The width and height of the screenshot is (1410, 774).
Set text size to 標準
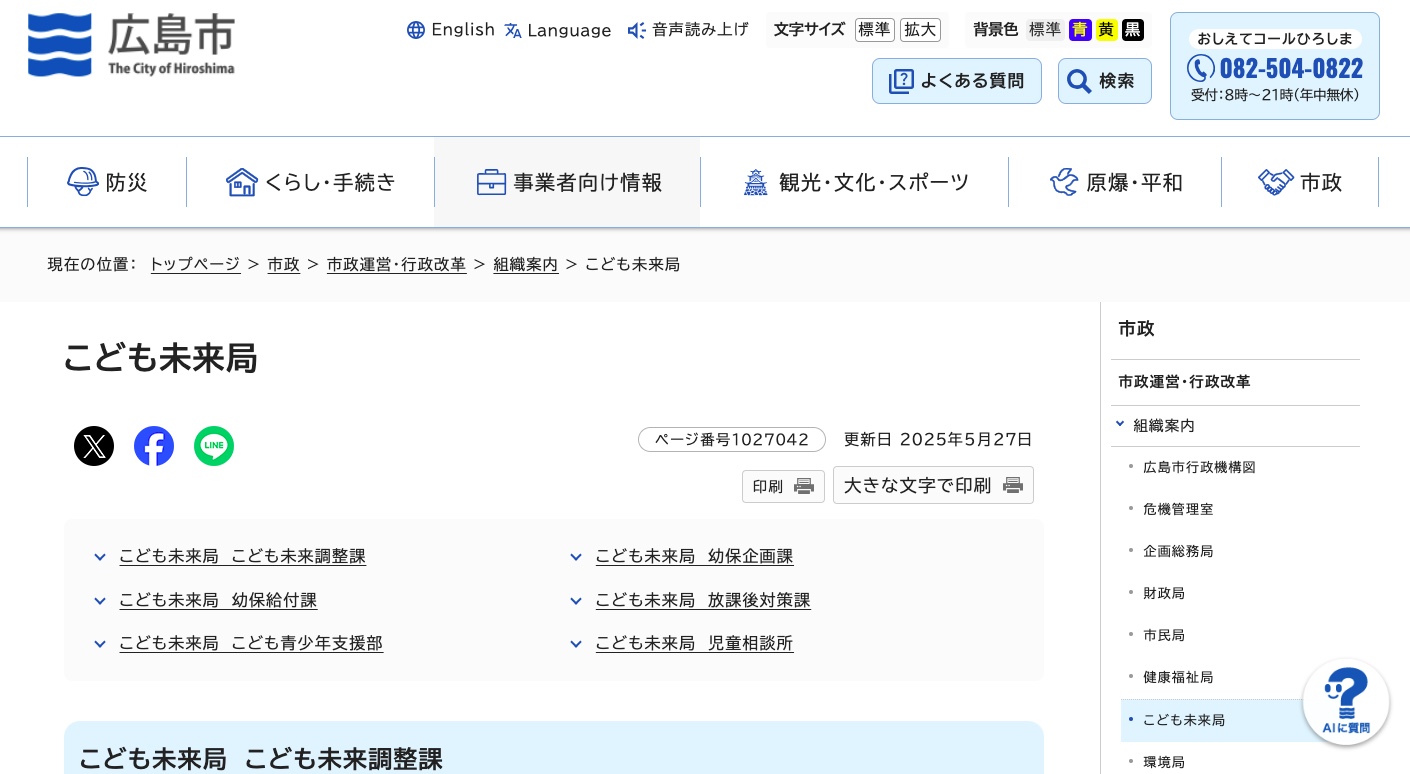874,30
